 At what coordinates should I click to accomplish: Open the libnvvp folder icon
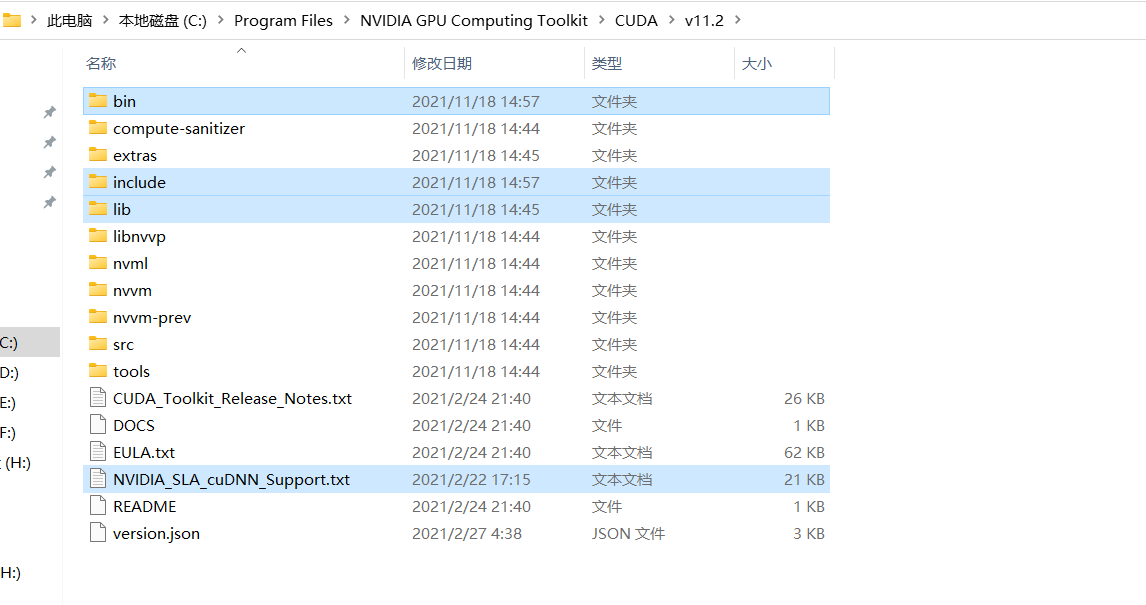pyautogui.click(x=100, y=236)
